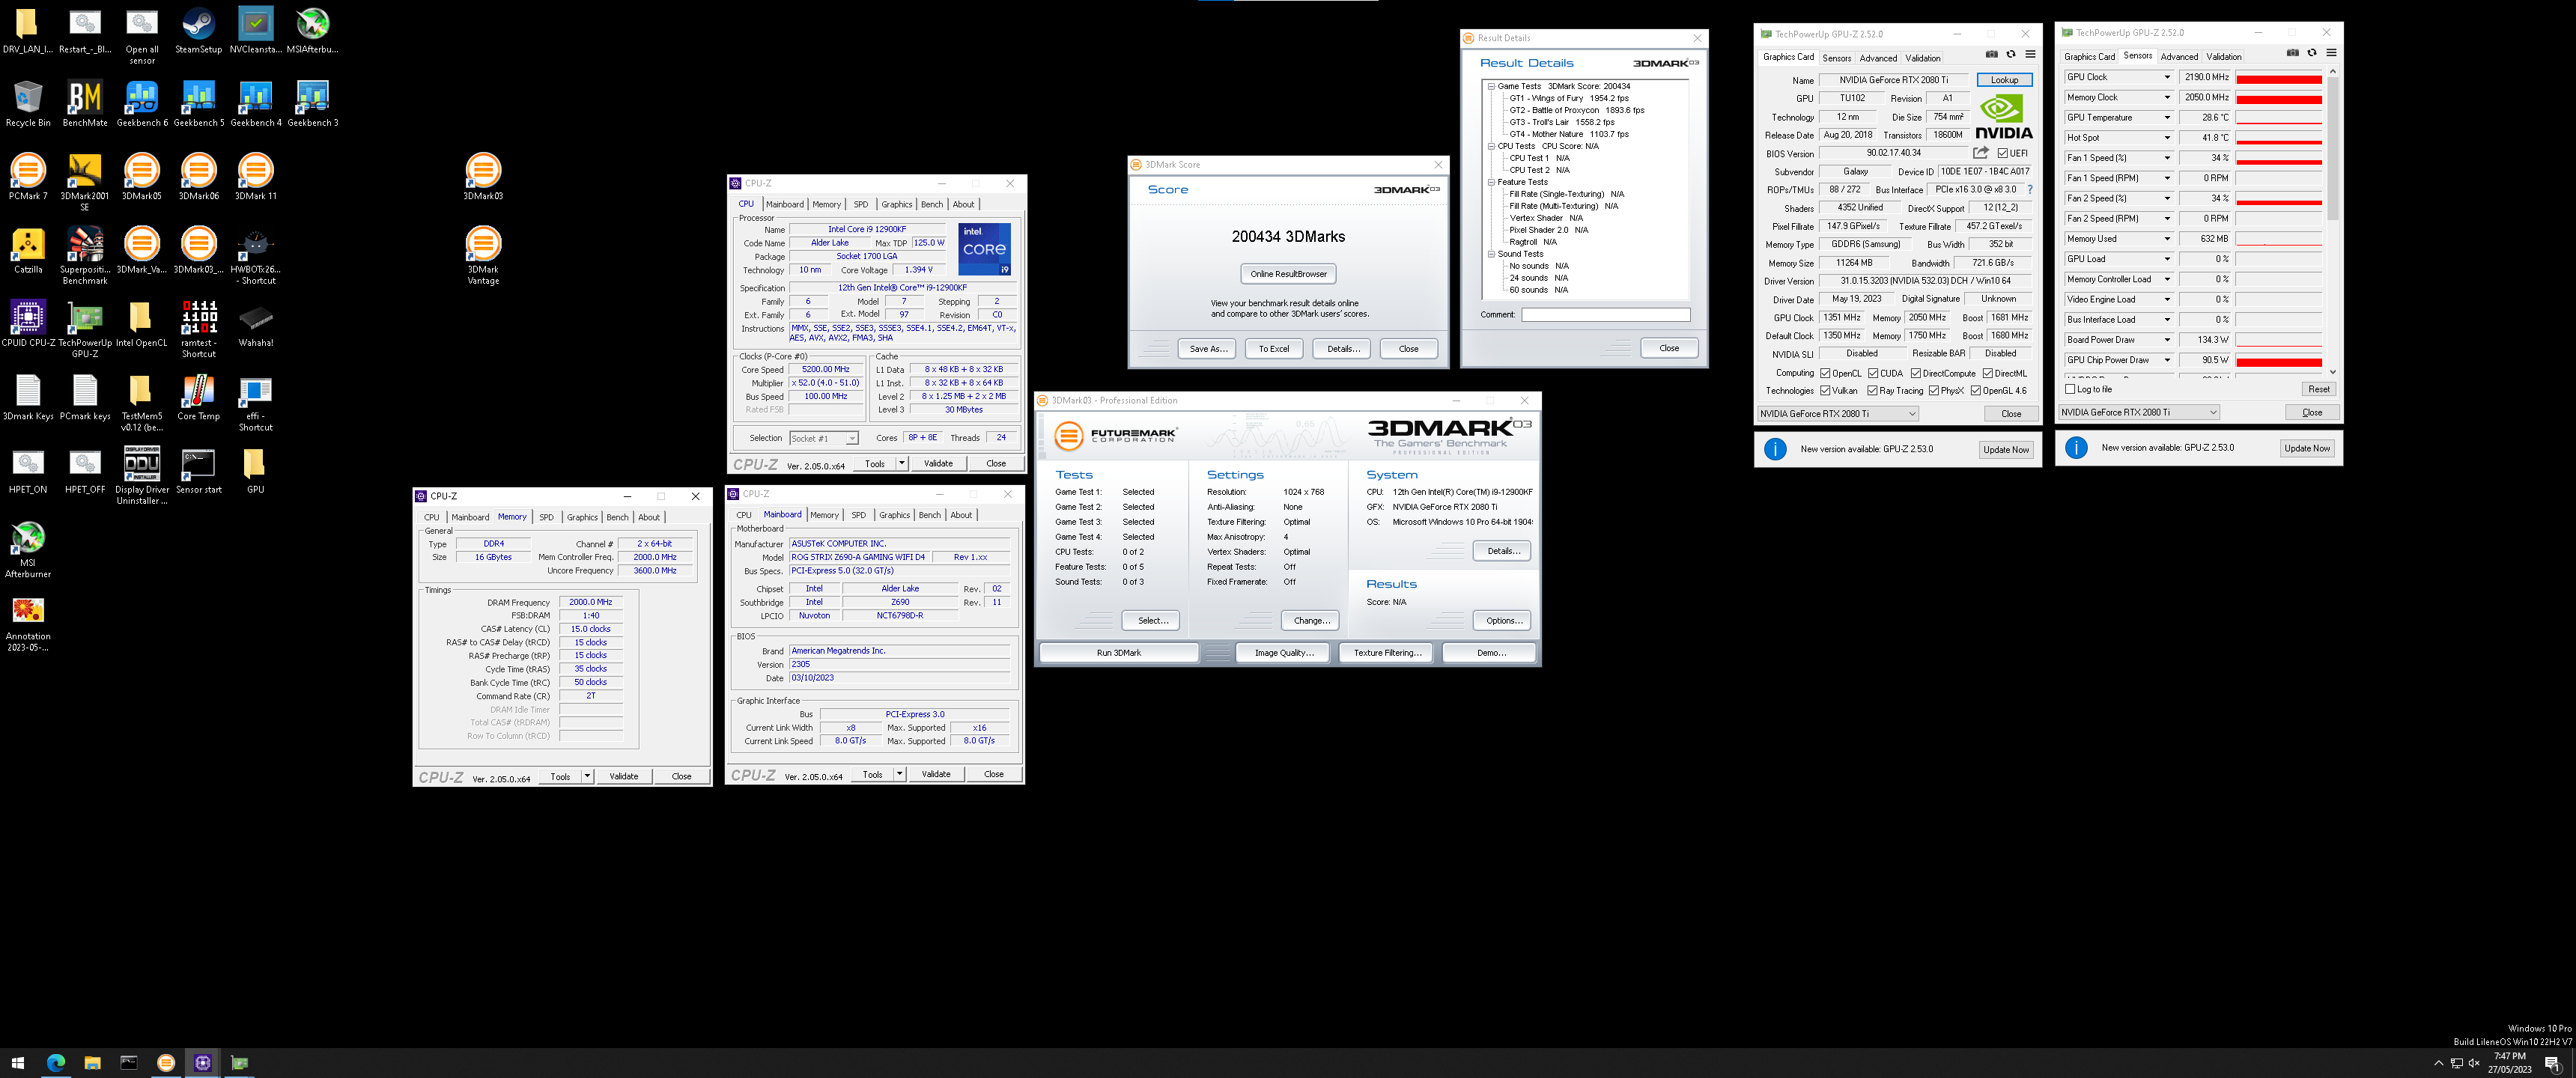Enable the Log to file checkbox
2576x1078 pixels.
tap(2070, 389)
